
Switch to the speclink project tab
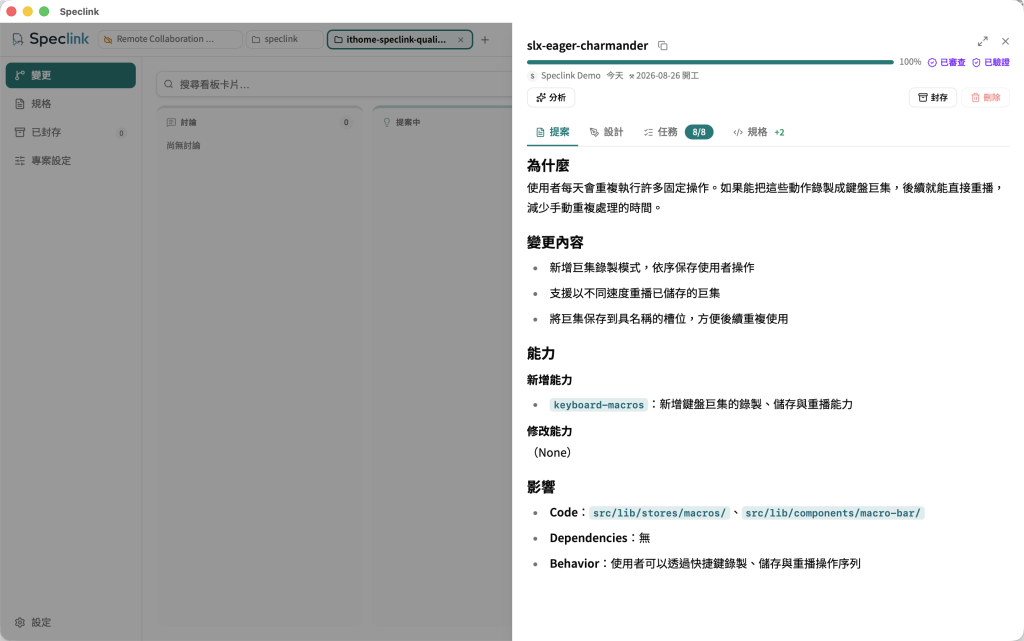284,39
